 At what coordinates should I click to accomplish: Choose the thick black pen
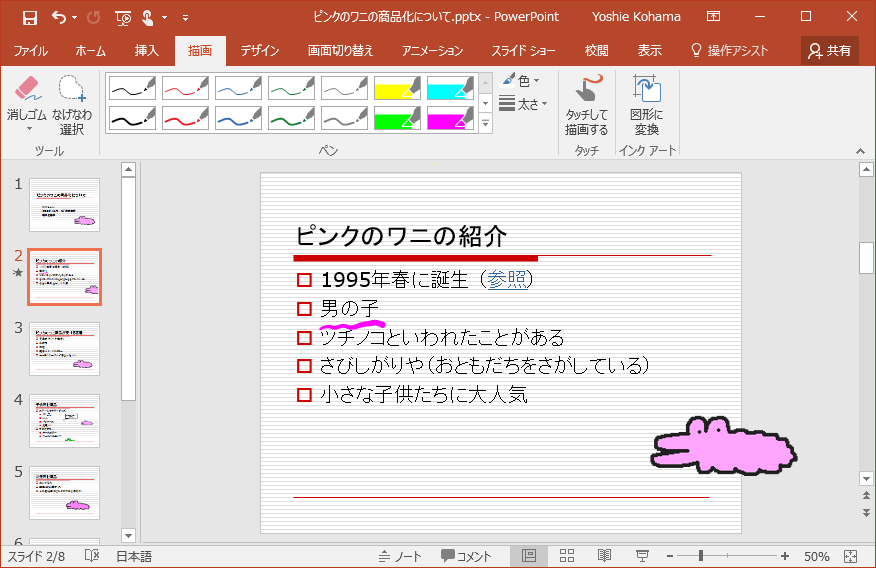(132, 118)
